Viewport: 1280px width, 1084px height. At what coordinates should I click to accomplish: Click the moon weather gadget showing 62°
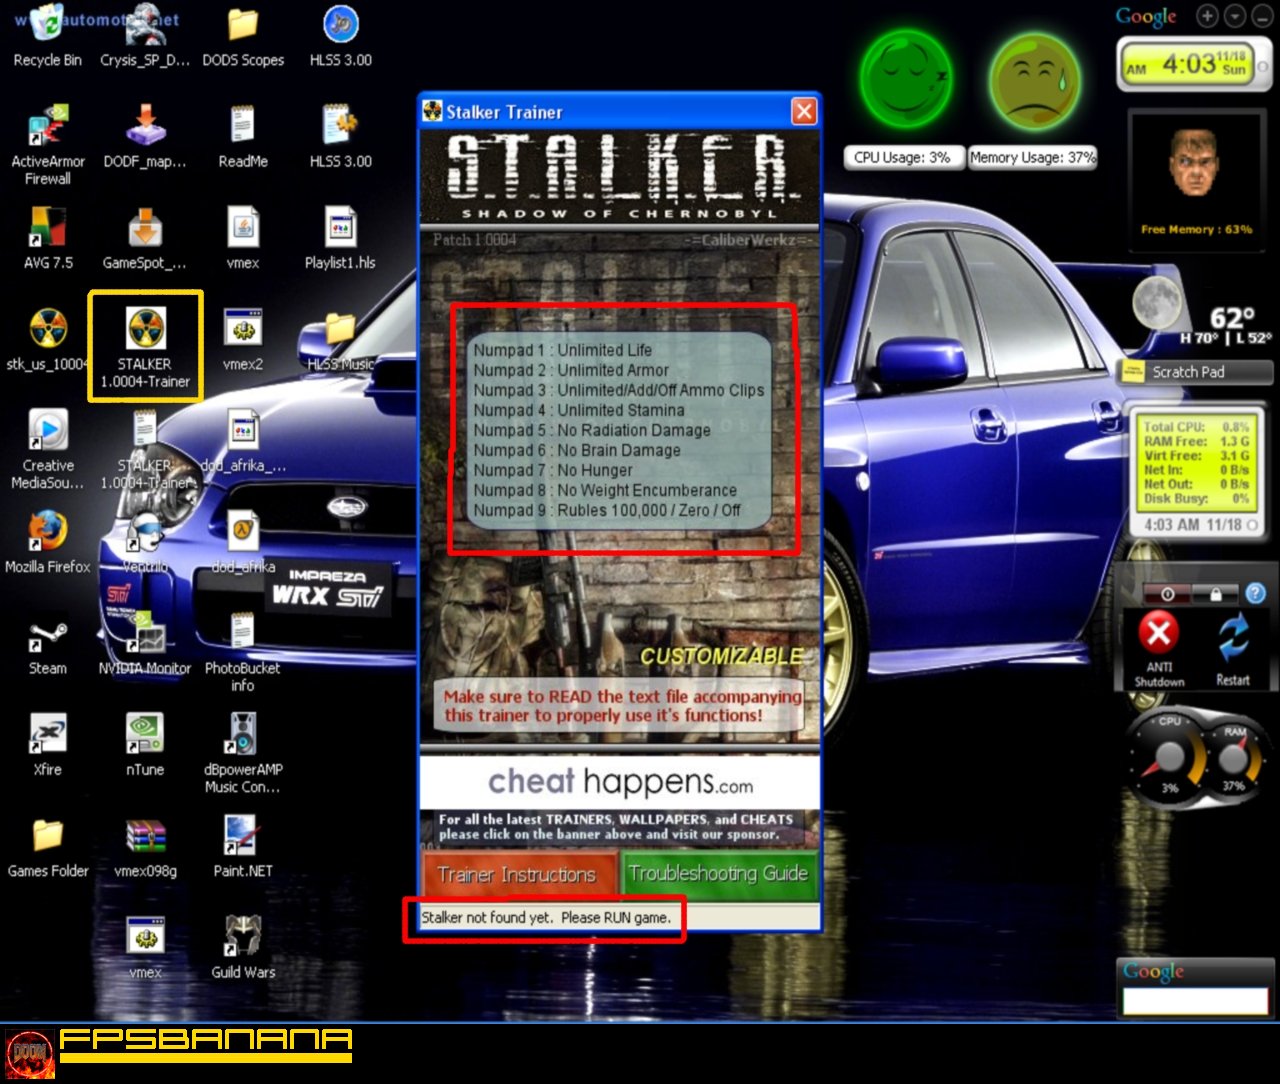[x=1200, y=312]
